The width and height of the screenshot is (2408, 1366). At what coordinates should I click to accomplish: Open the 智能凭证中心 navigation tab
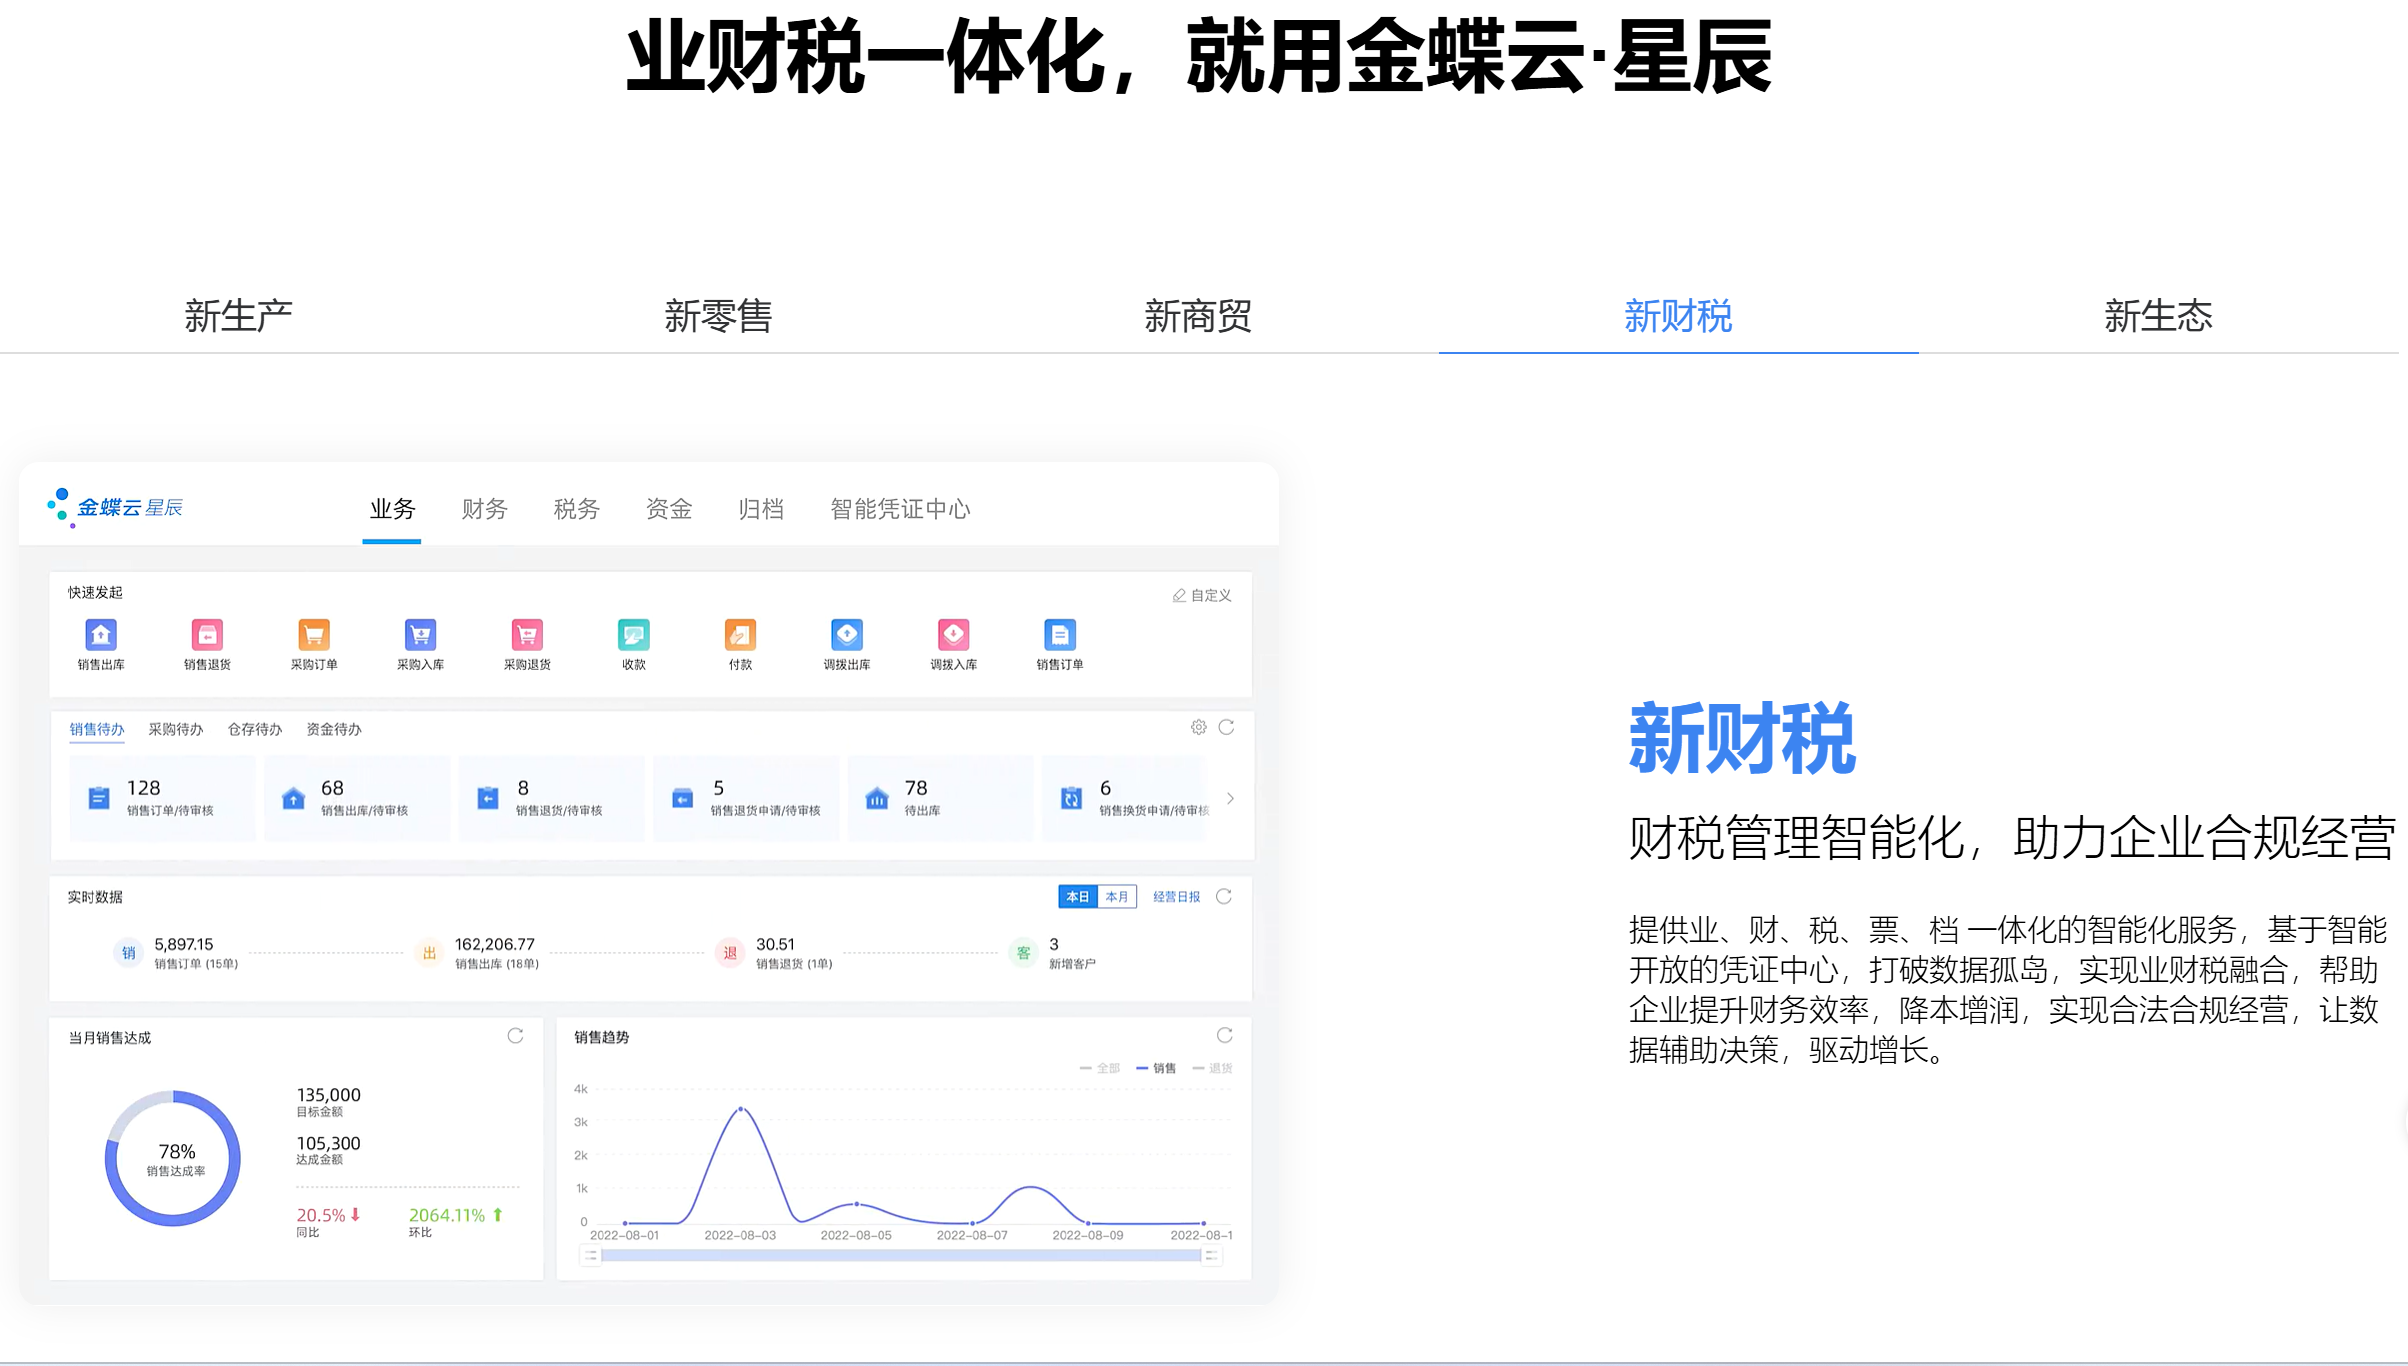pos(900,509)
